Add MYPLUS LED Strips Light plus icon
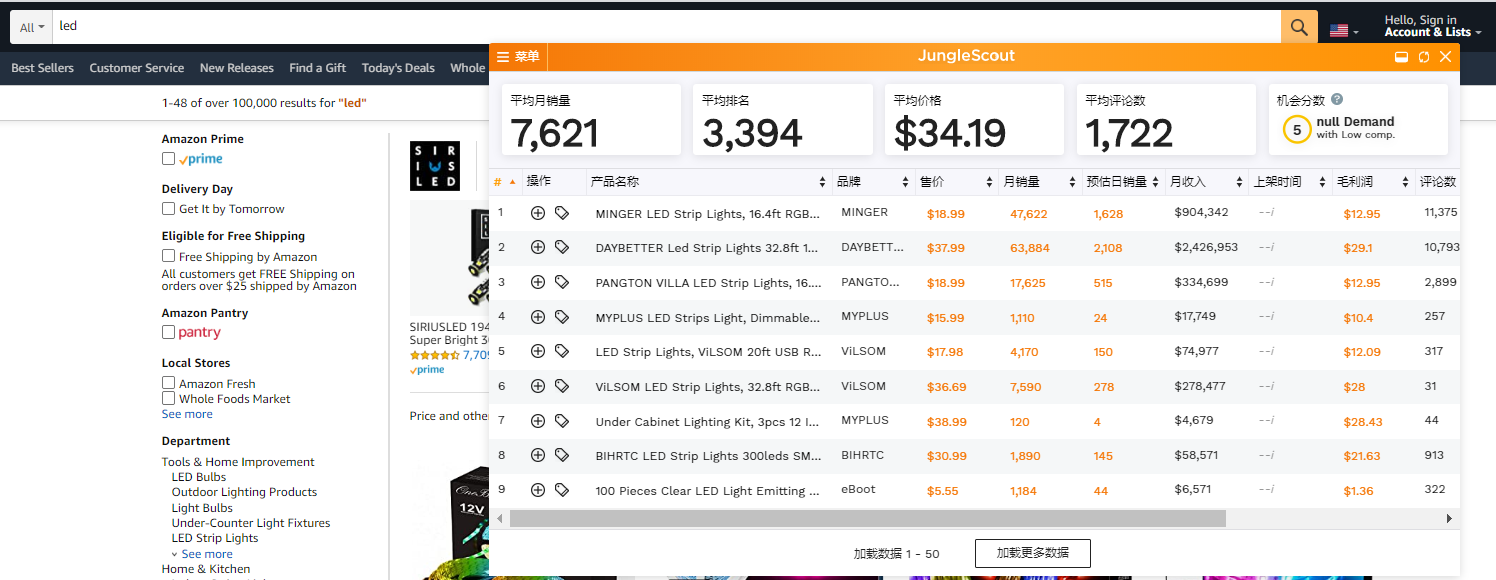The height and width of the screenshot is (580, 1496). coord(538,317)
